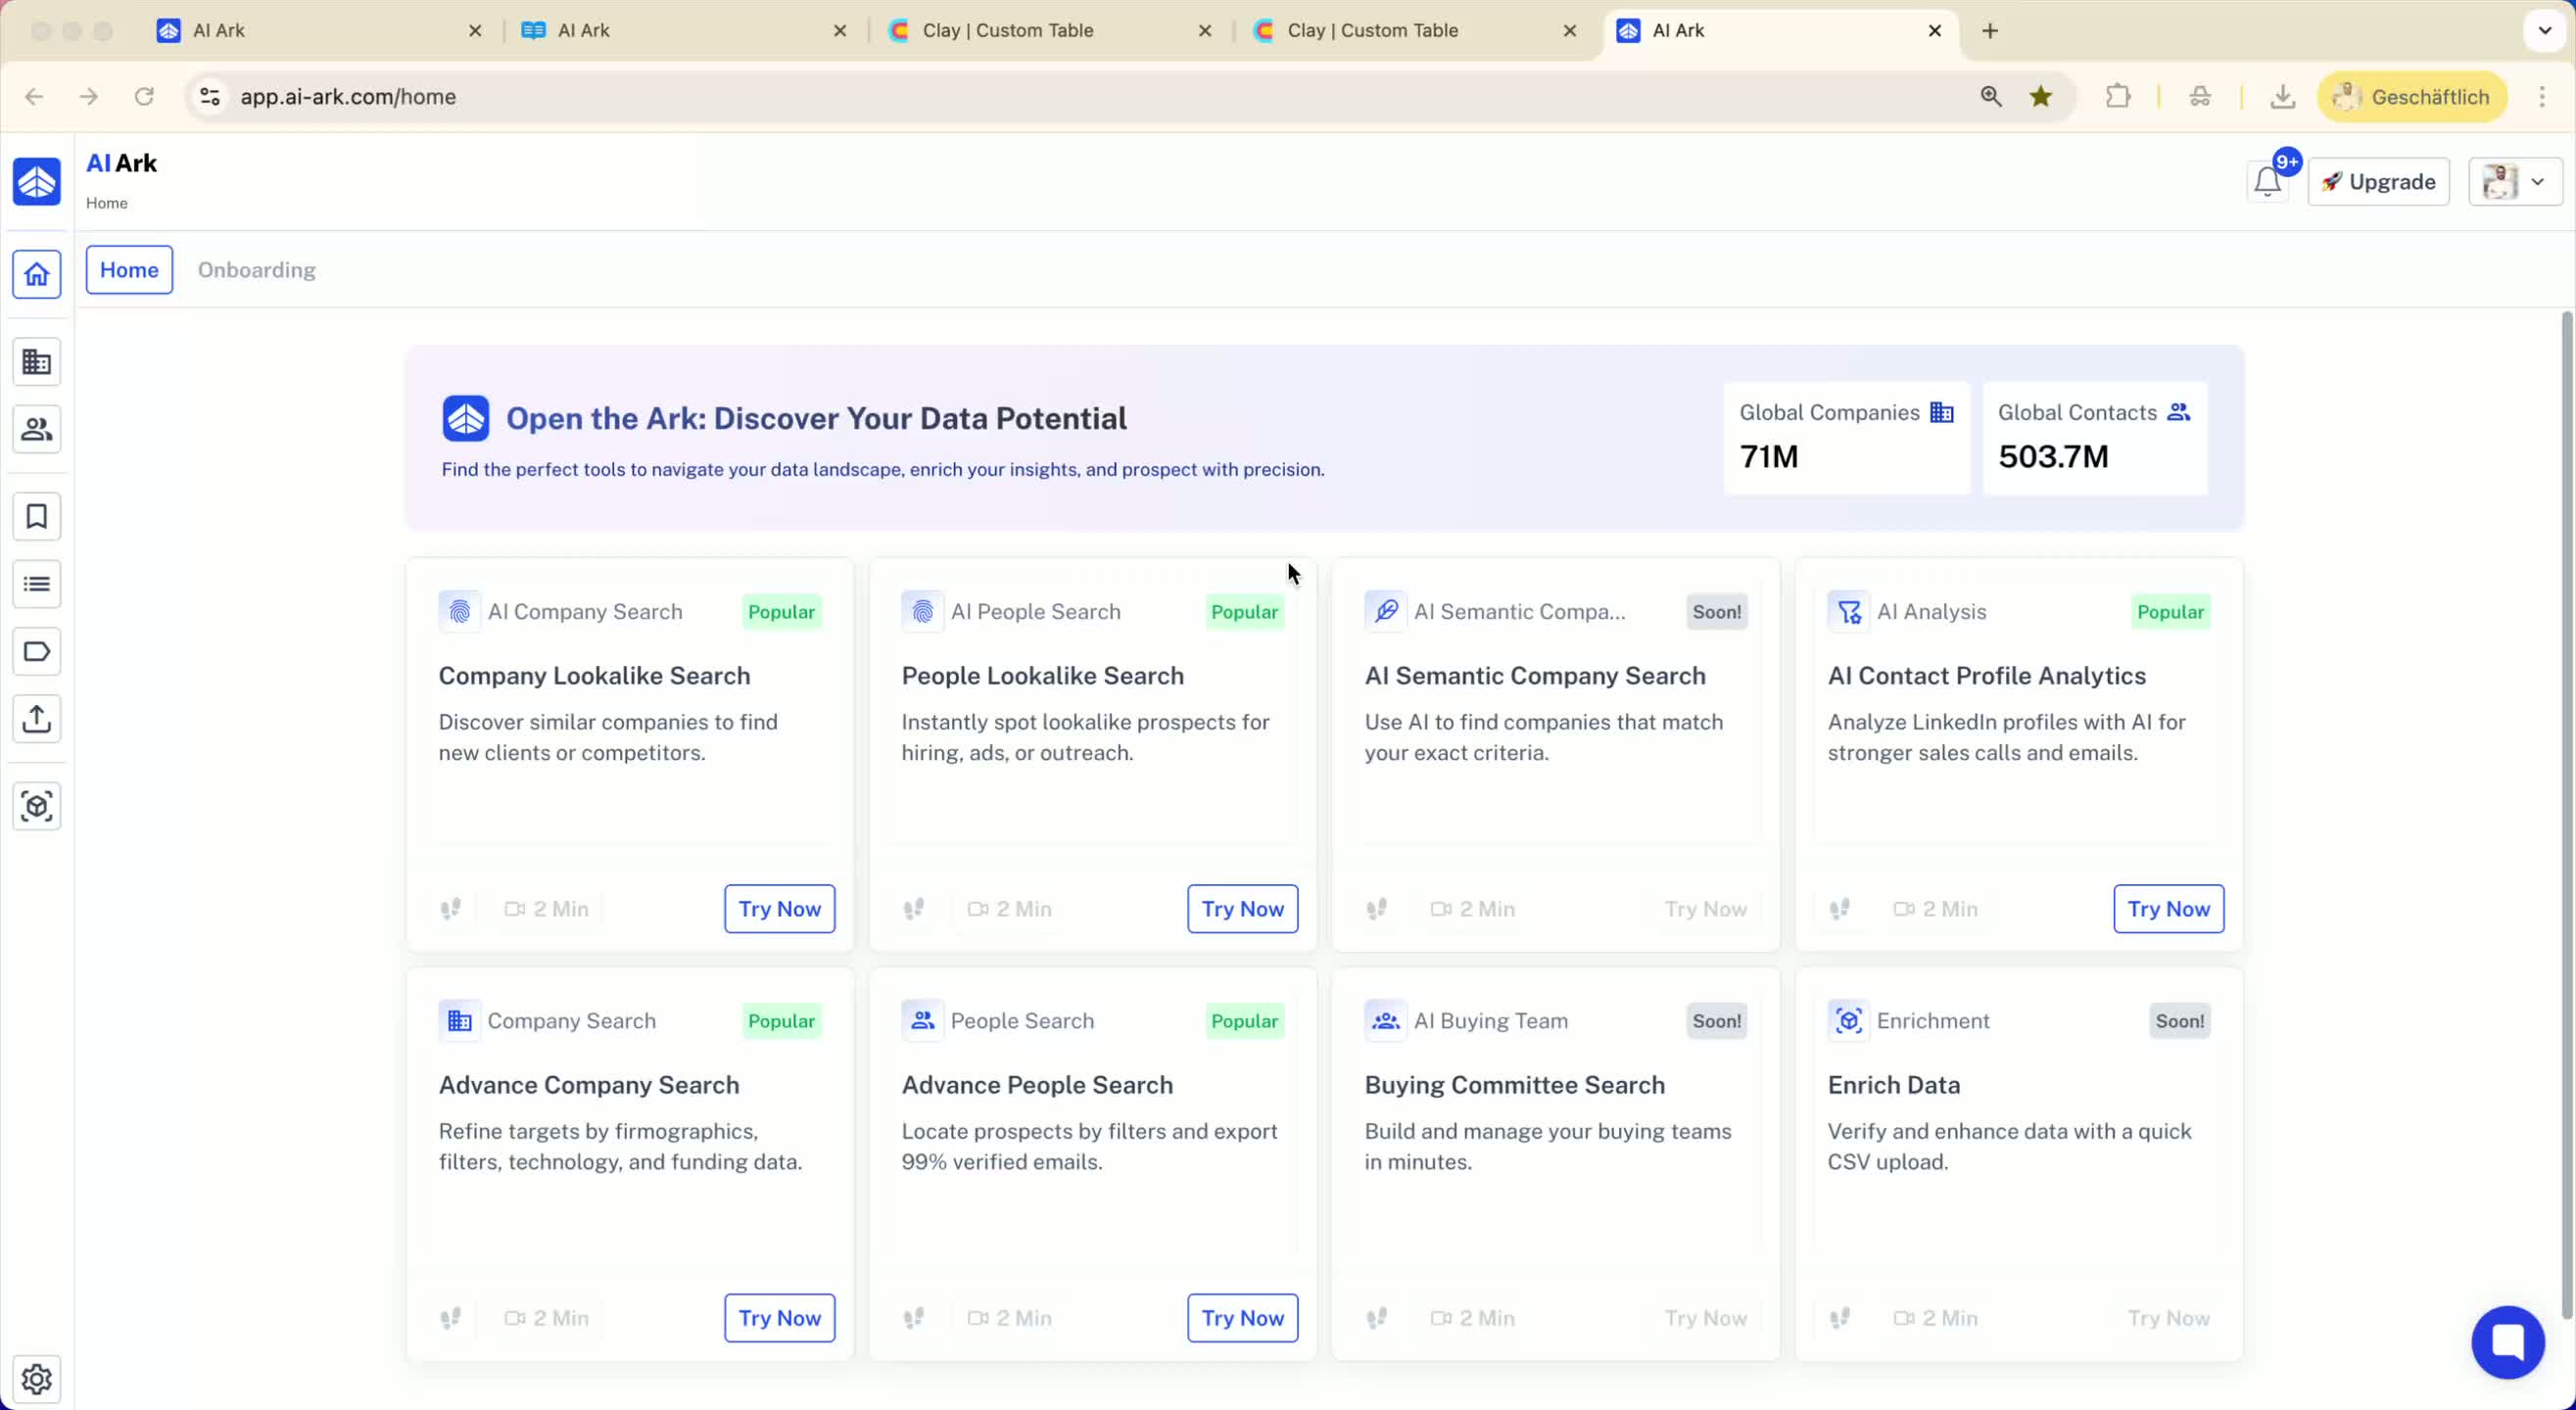
Task: Open the Companies page in sidebar
Action: [x=37, y=362]
